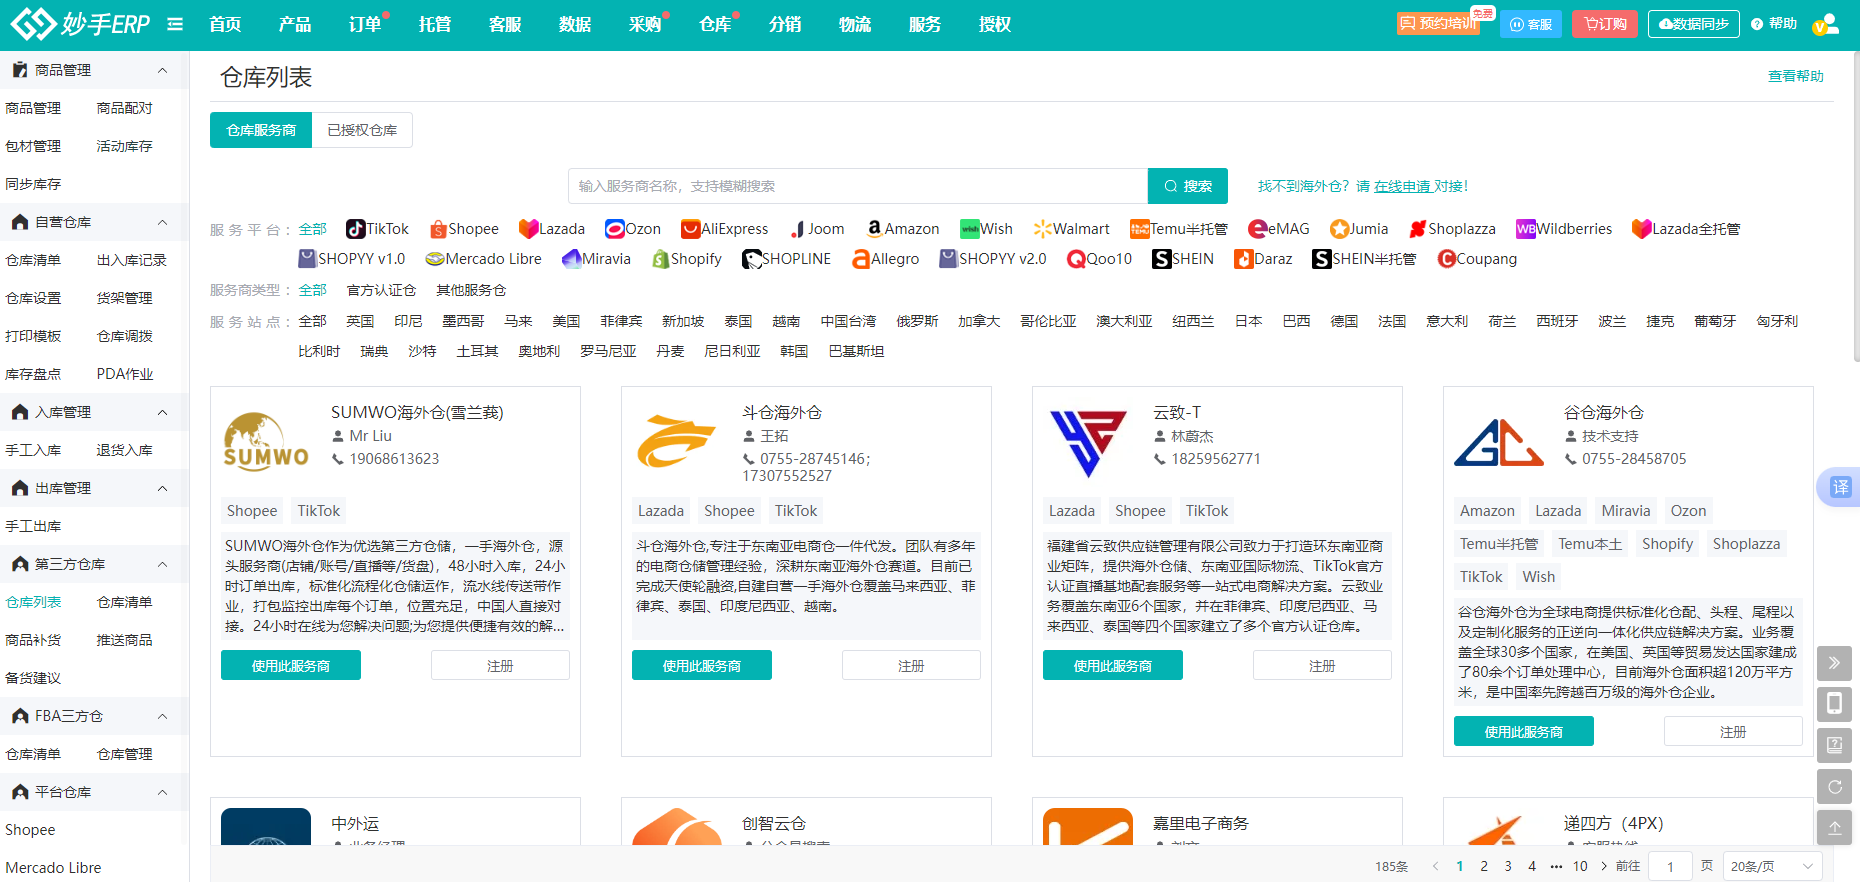Viewport: 1860px width, 882px height.
Task: Open 仓库调拨 in the sidebar
Action: click(x=125, y=336)
